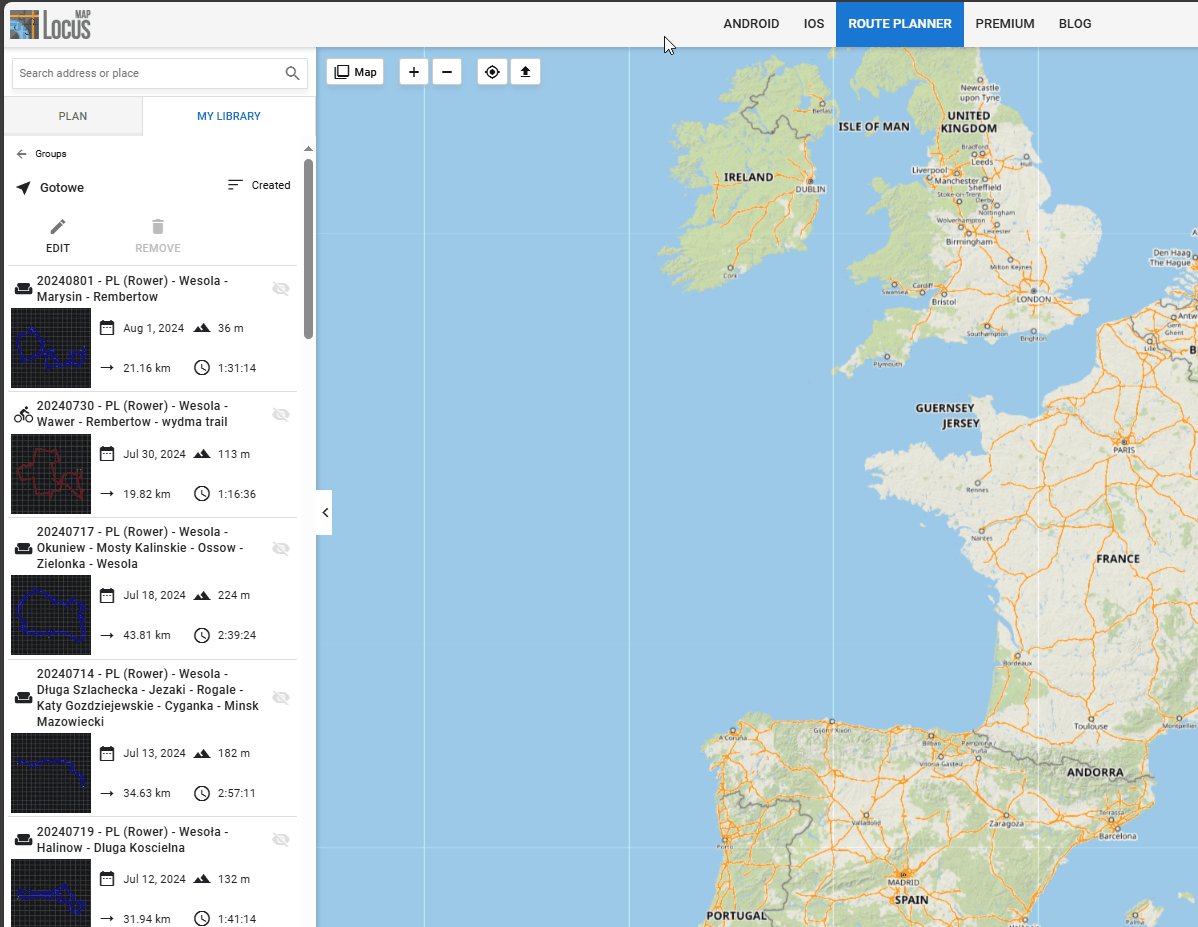Click the back arrow to Groups

[x=22, y=154]
